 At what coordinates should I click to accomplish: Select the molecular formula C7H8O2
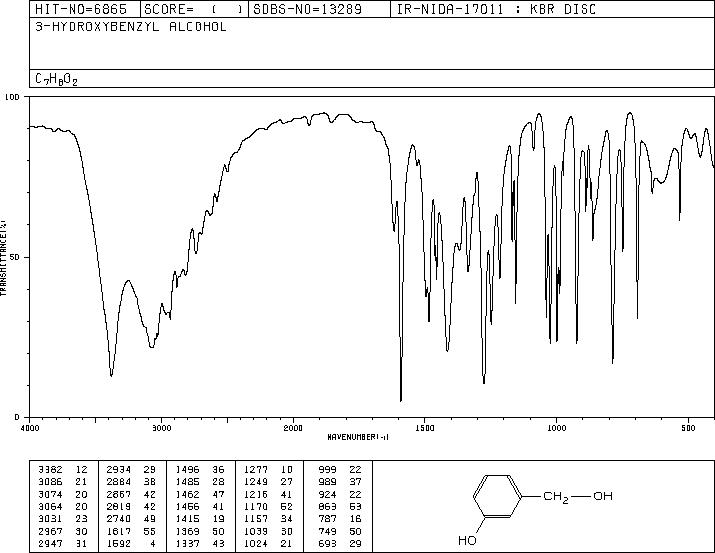56,79
